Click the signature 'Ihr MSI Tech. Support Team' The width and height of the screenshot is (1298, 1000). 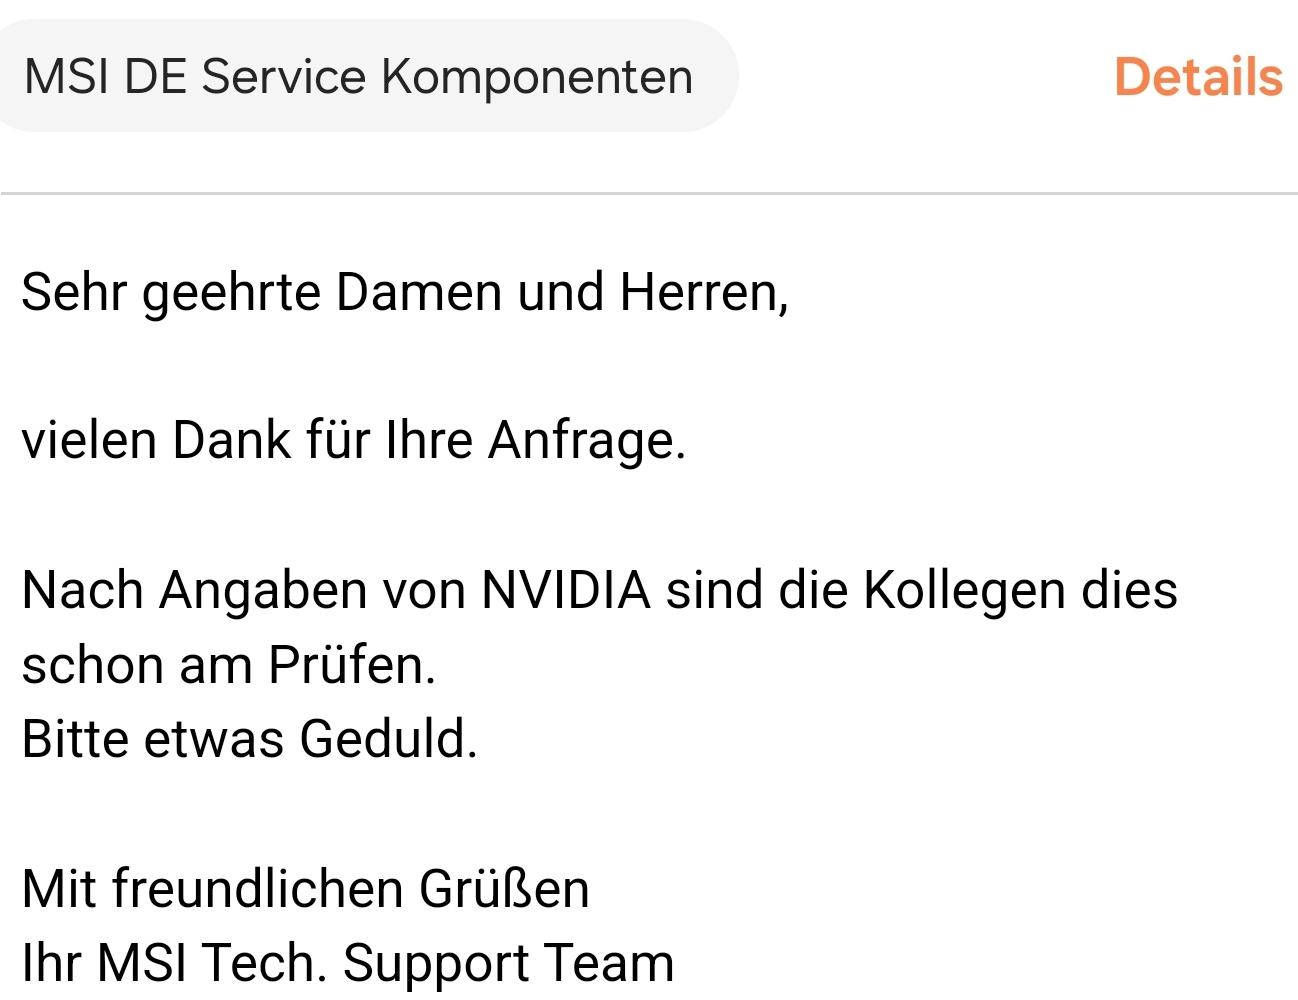pyautogui.click(x=347, y=962)
